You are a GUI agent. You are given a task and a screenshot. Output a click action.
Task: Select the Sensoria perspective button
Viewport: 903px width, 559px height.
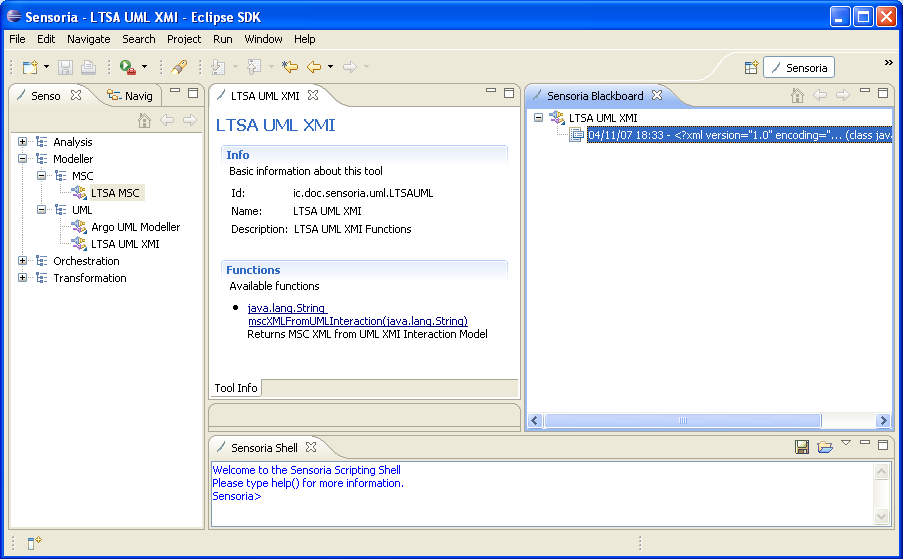(x=799, y=68)
